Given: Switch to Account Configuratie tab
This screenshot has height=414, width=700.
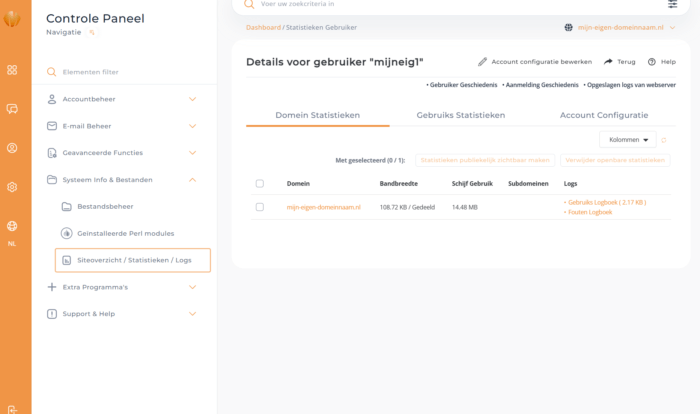Looking at the screenshot, I should tap(604, 115).
